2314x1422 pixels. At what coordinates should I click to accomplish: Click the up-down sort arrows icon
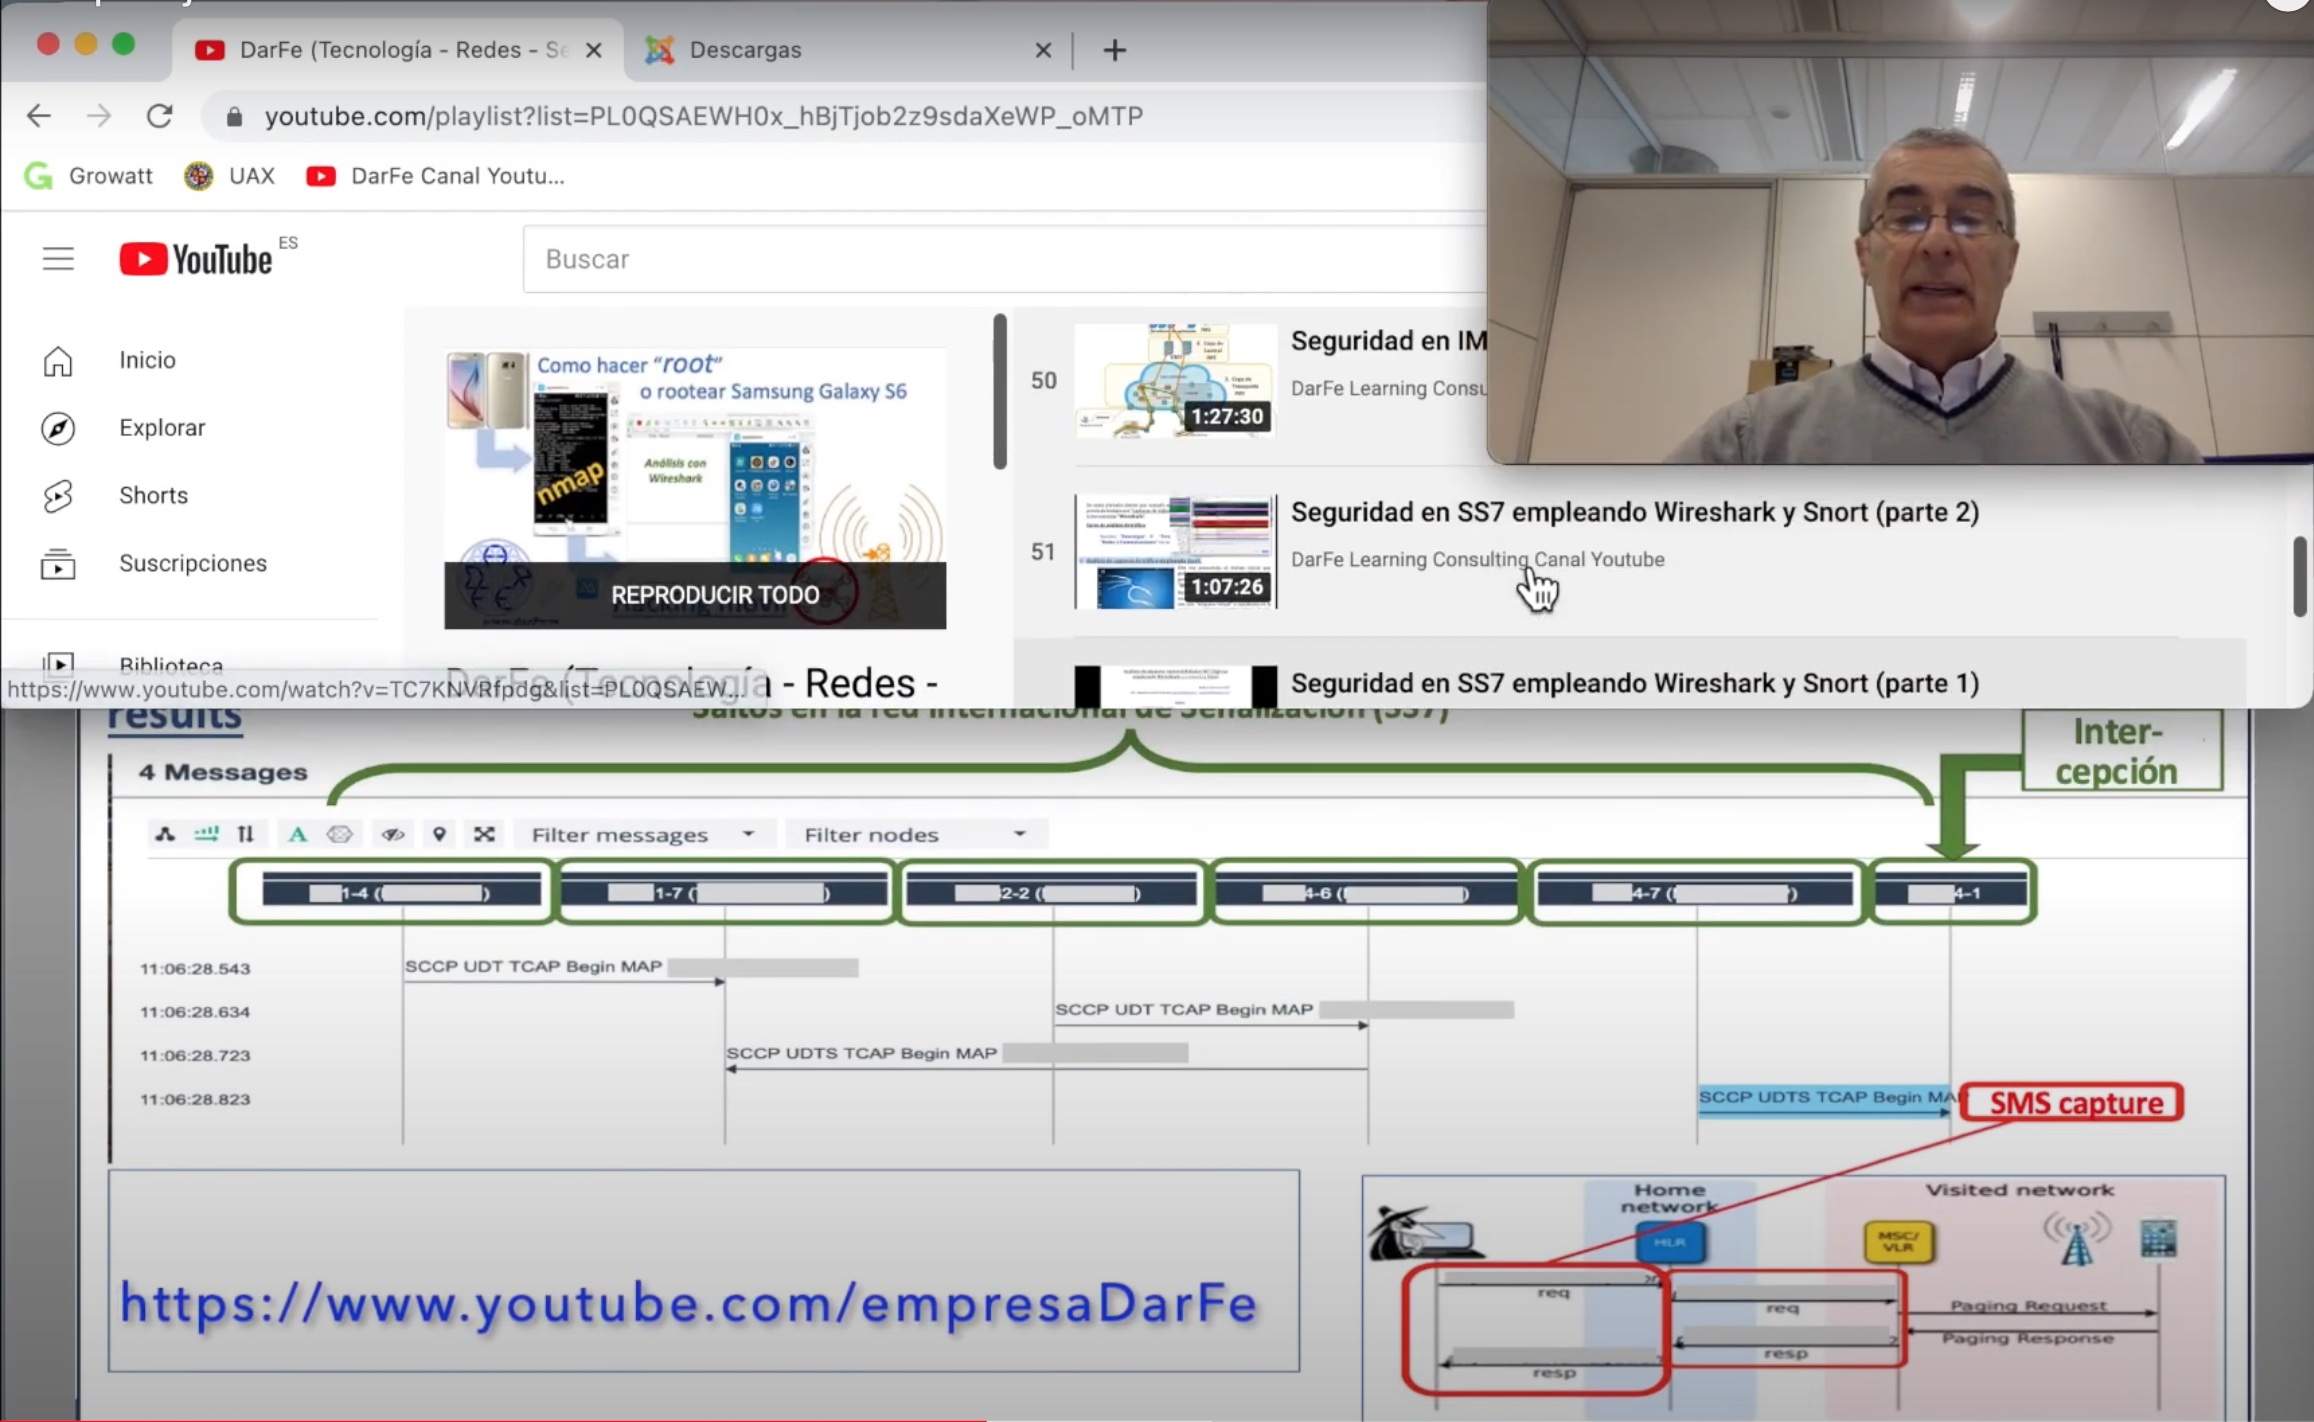[x=245, y=834]
